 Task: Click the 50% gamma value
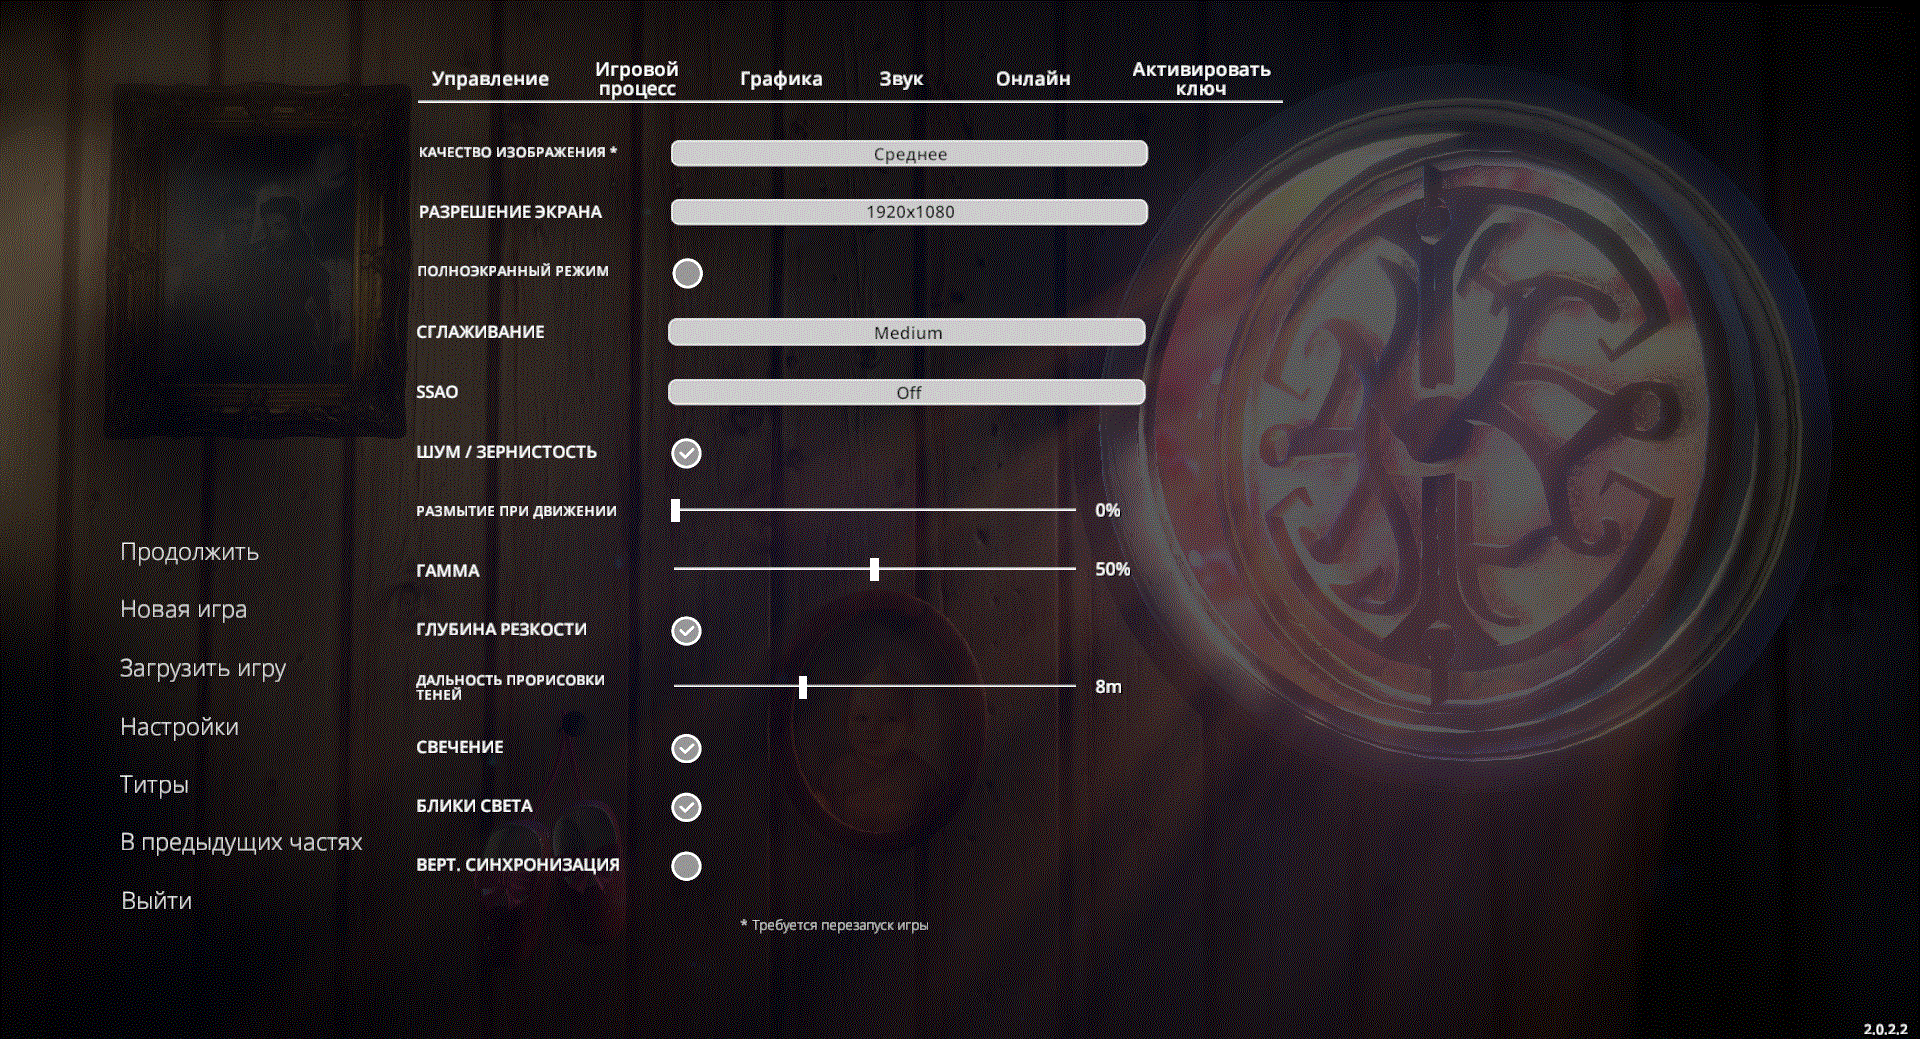pyautogui.click(x=1112, y=569)
